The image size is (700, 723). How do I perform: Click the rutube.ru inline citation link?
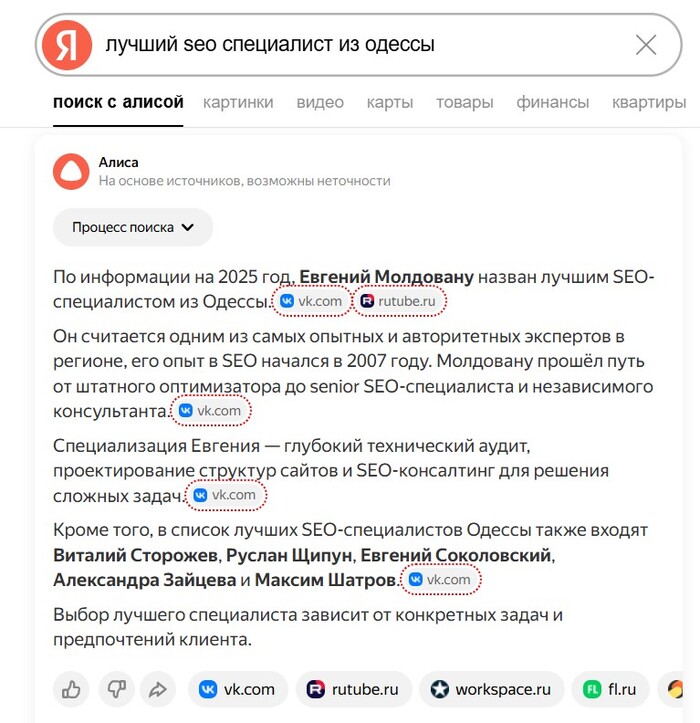pyautogui.click(x=399, y=300)
